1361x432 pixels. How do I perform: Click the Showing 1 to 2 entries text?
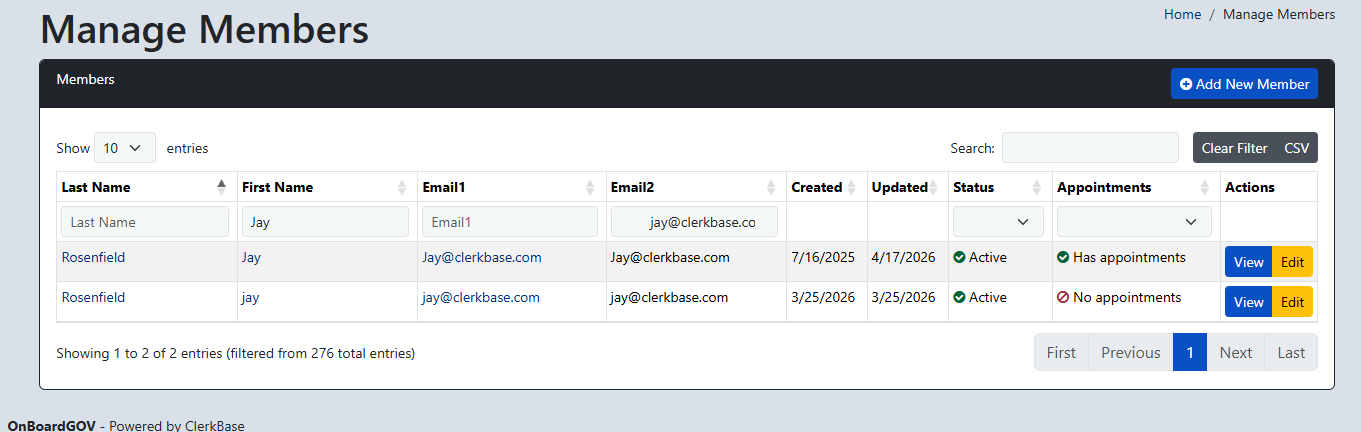coord(235,353)
